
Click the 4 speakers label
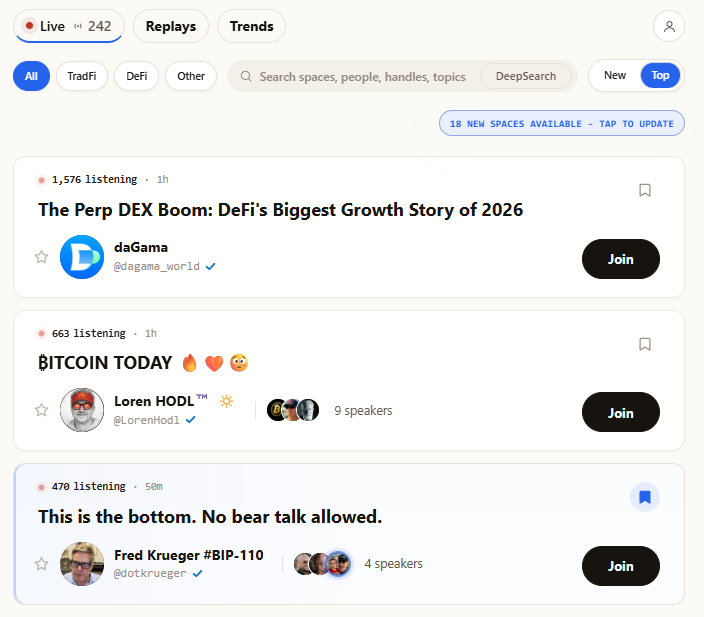pos(393,564)
